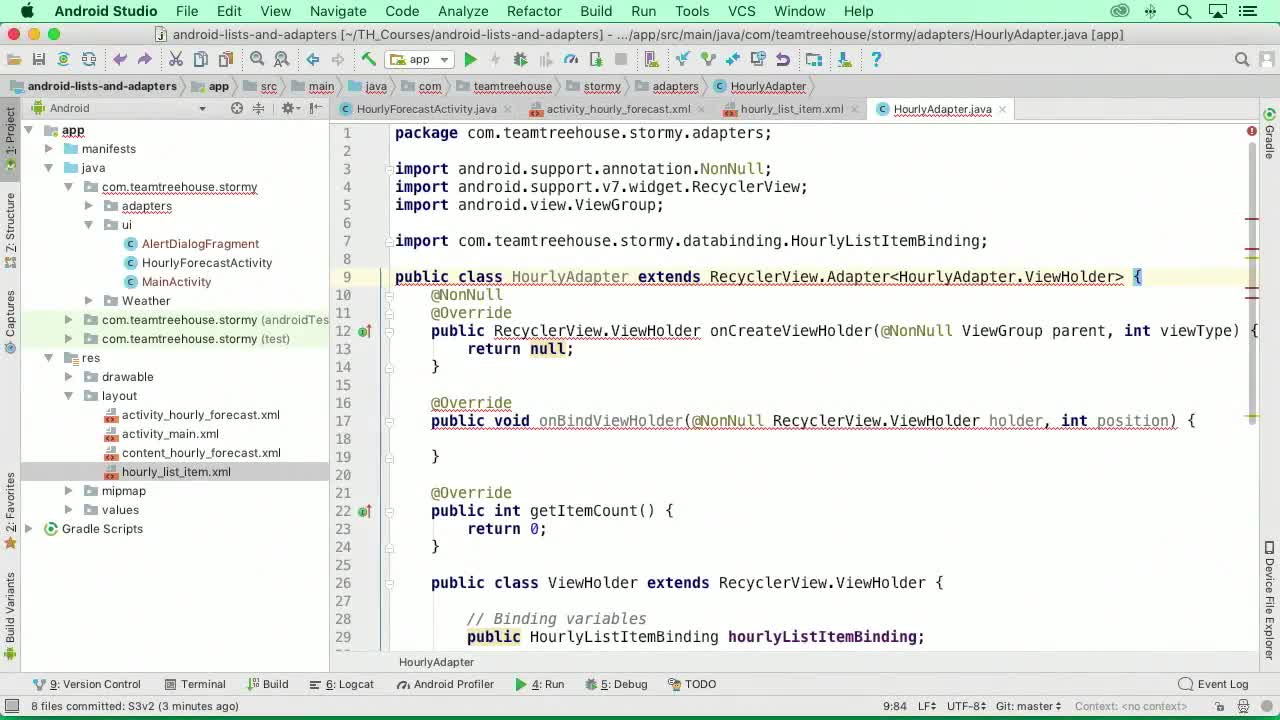Open the Android Profiler tool window
The width and height of the screenshot is (1280, 720).
click(446, 684)
